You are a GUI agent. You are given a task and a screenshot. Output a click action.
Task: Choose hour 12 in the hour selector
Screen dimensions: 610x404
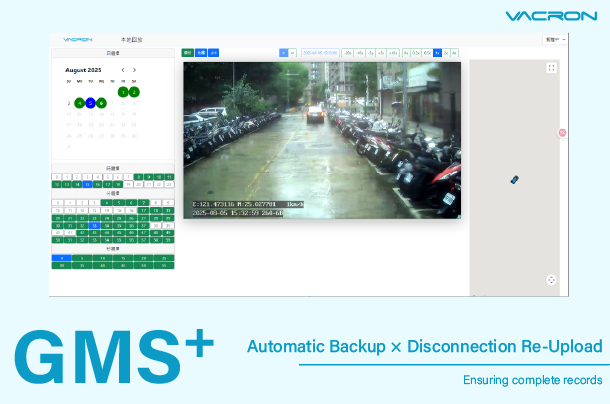click(57, 184)
